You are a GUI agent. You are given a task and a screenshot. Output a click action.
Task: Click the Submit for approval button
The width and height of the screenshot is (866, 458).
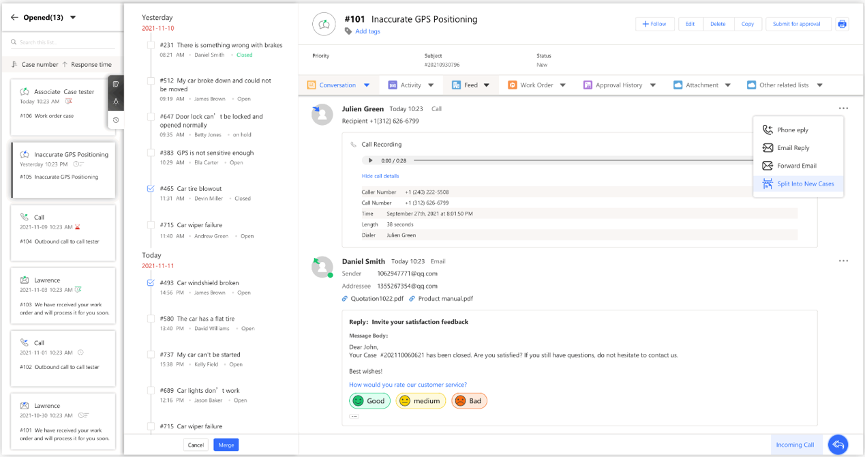[795, 23]
